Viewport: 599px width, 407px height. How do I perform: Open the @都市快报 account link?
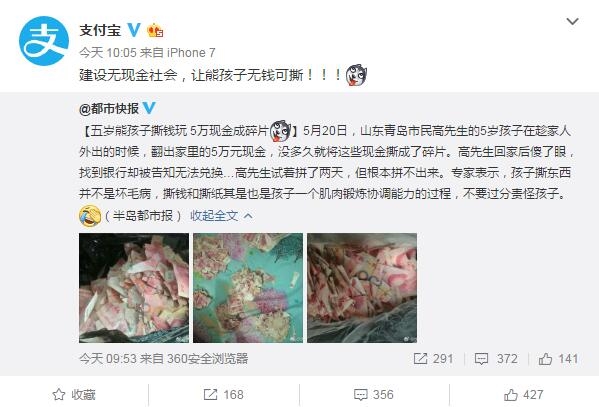click(x=109, y=109)
